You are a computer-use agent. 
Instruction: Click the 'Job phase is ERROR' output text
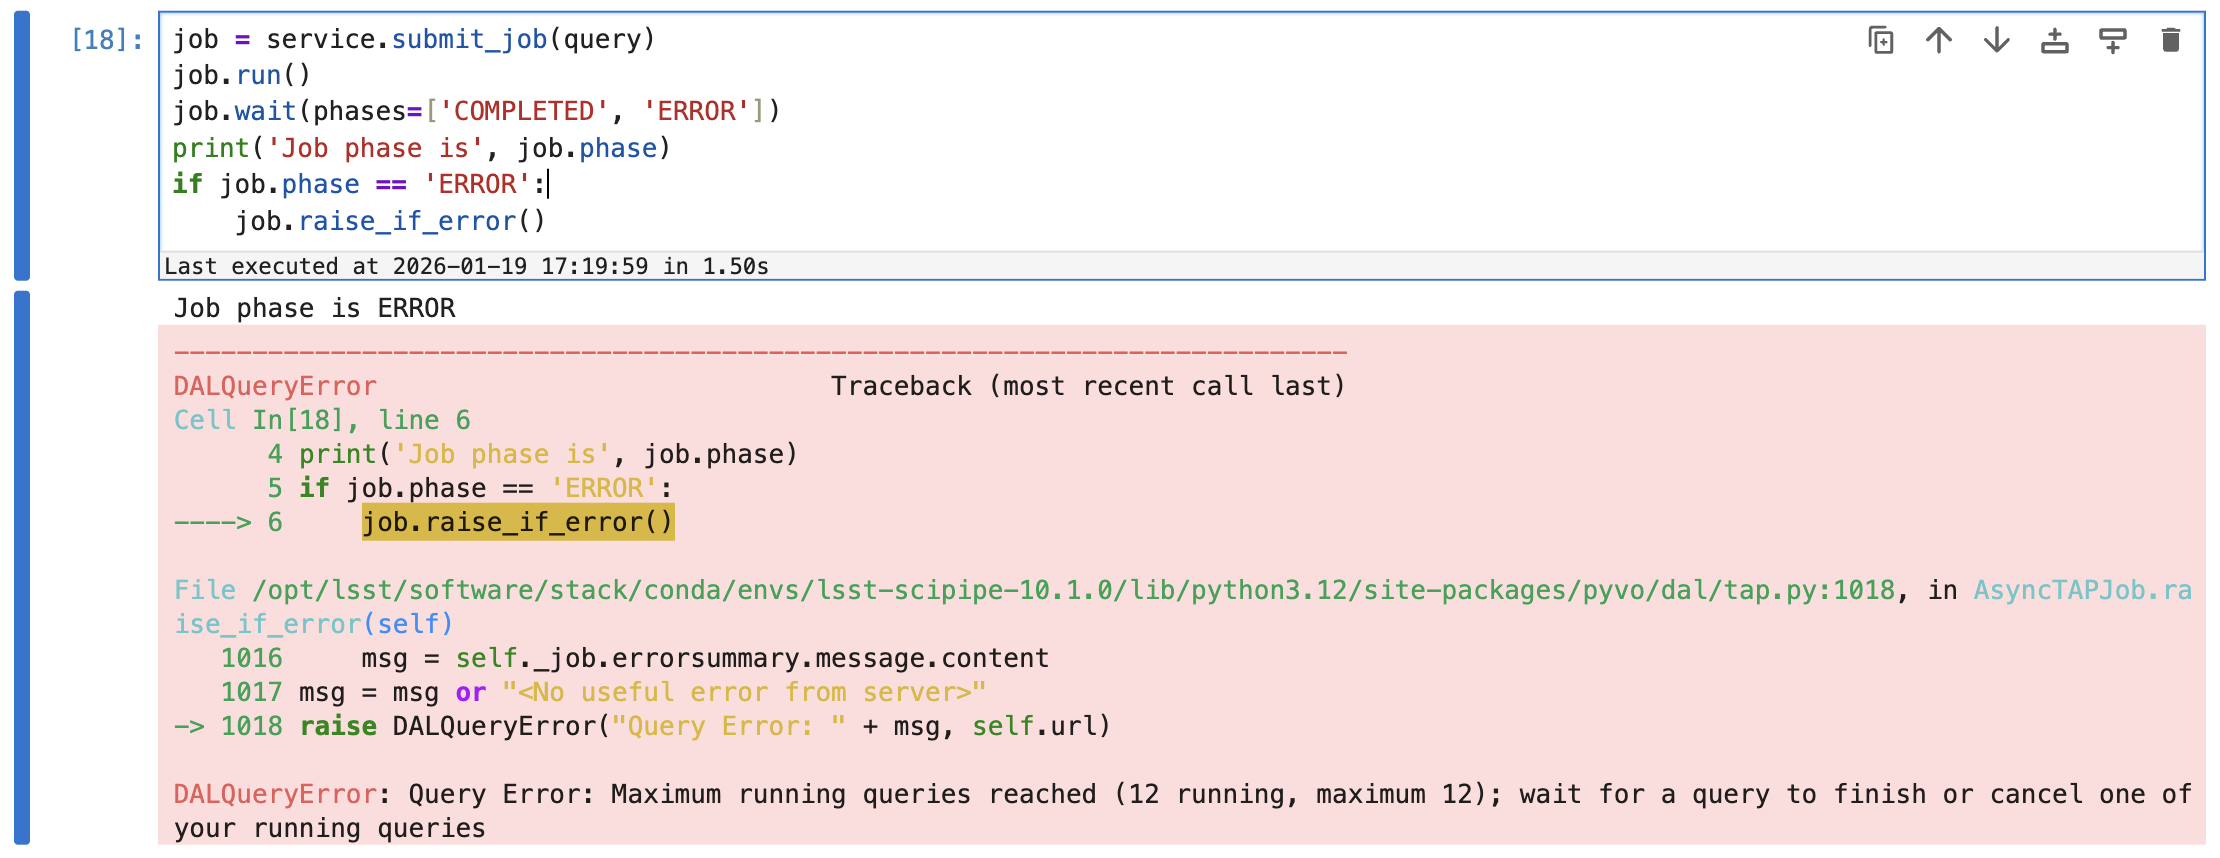pyautogui.click(x=314, y=308)
